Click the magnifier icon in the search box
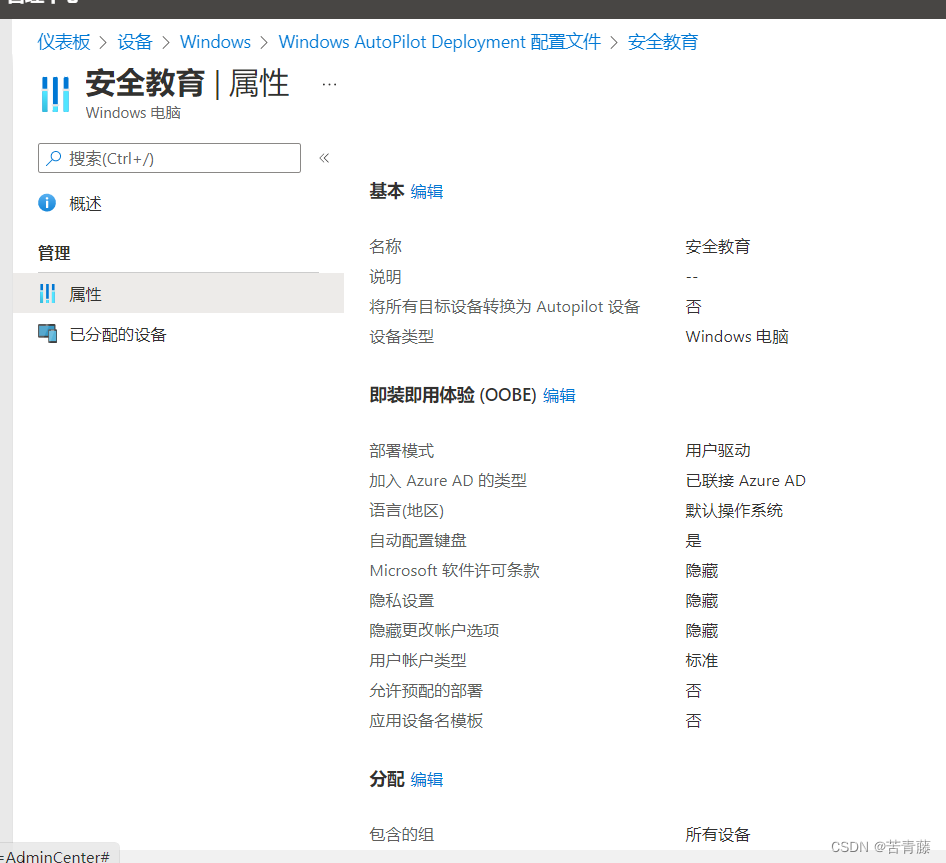Image resolution: width=946 pixels, height=863 pixels. tap(56, 157)
